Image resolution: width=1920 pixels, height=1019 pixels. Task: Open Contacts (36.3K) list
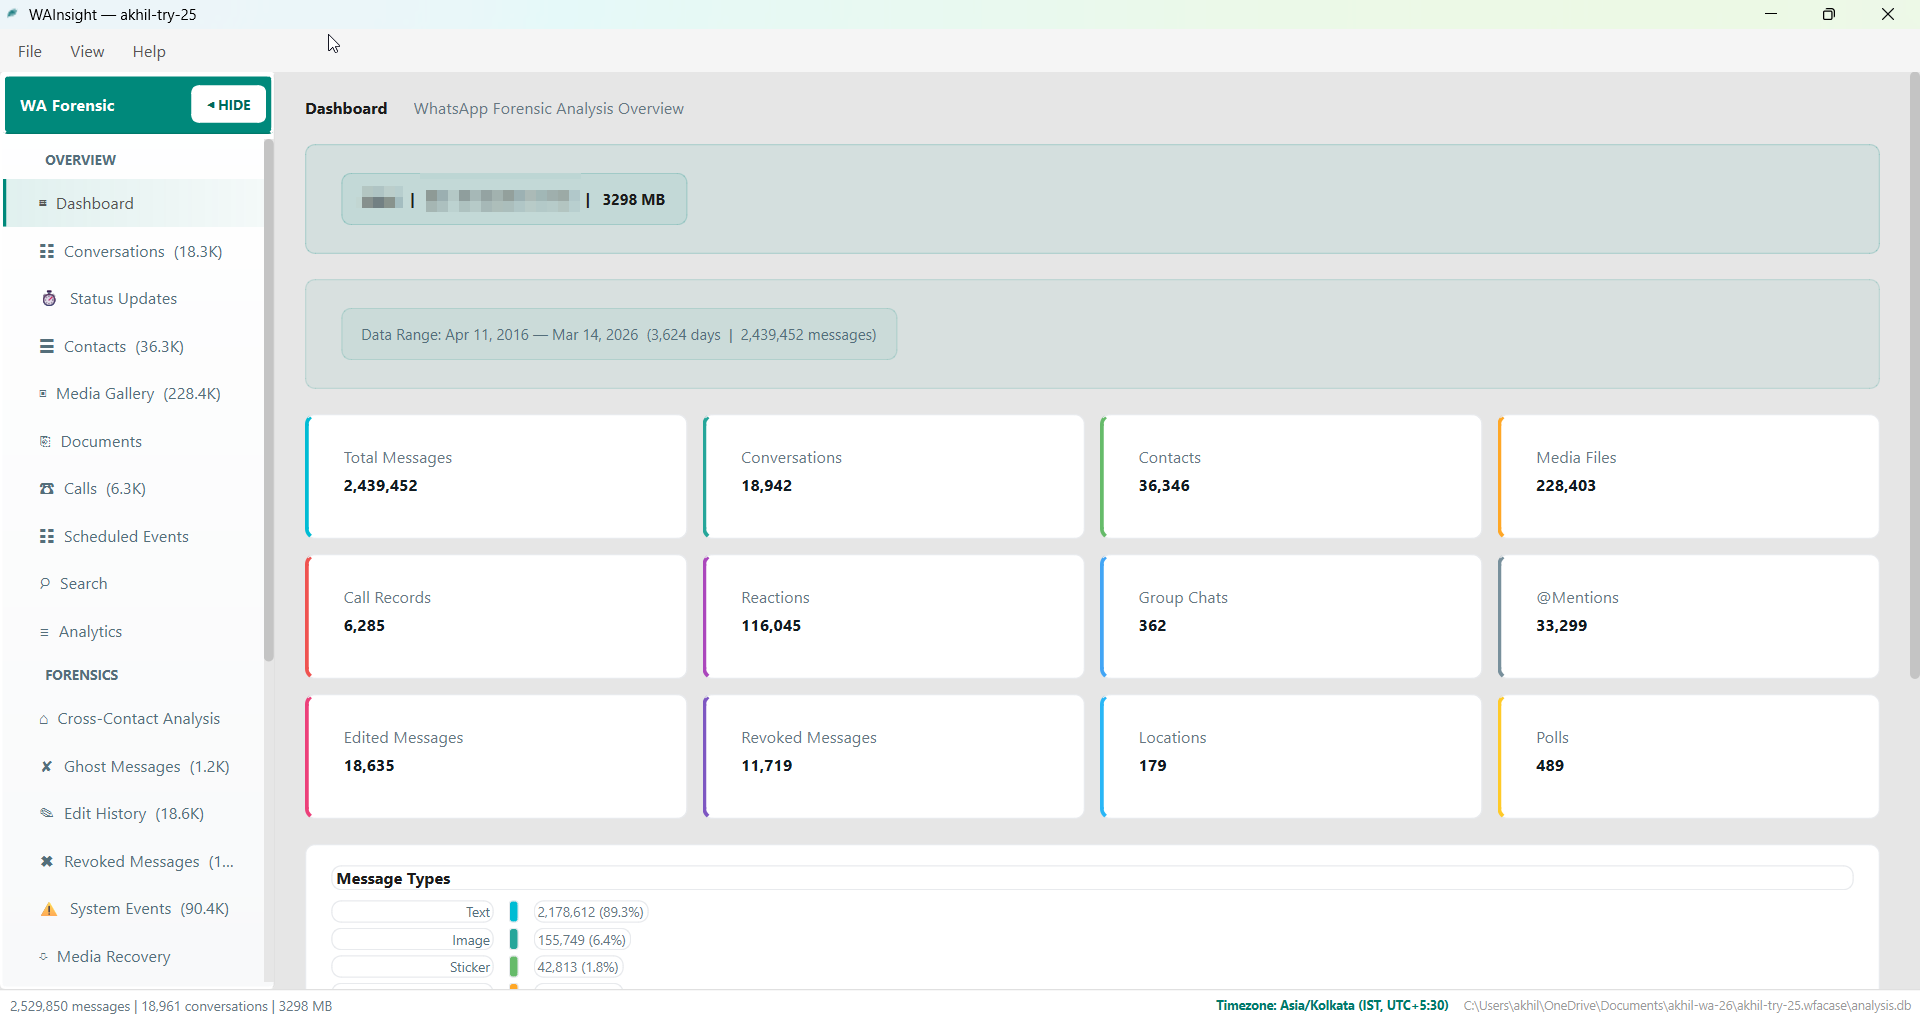[x=134, y=347]
